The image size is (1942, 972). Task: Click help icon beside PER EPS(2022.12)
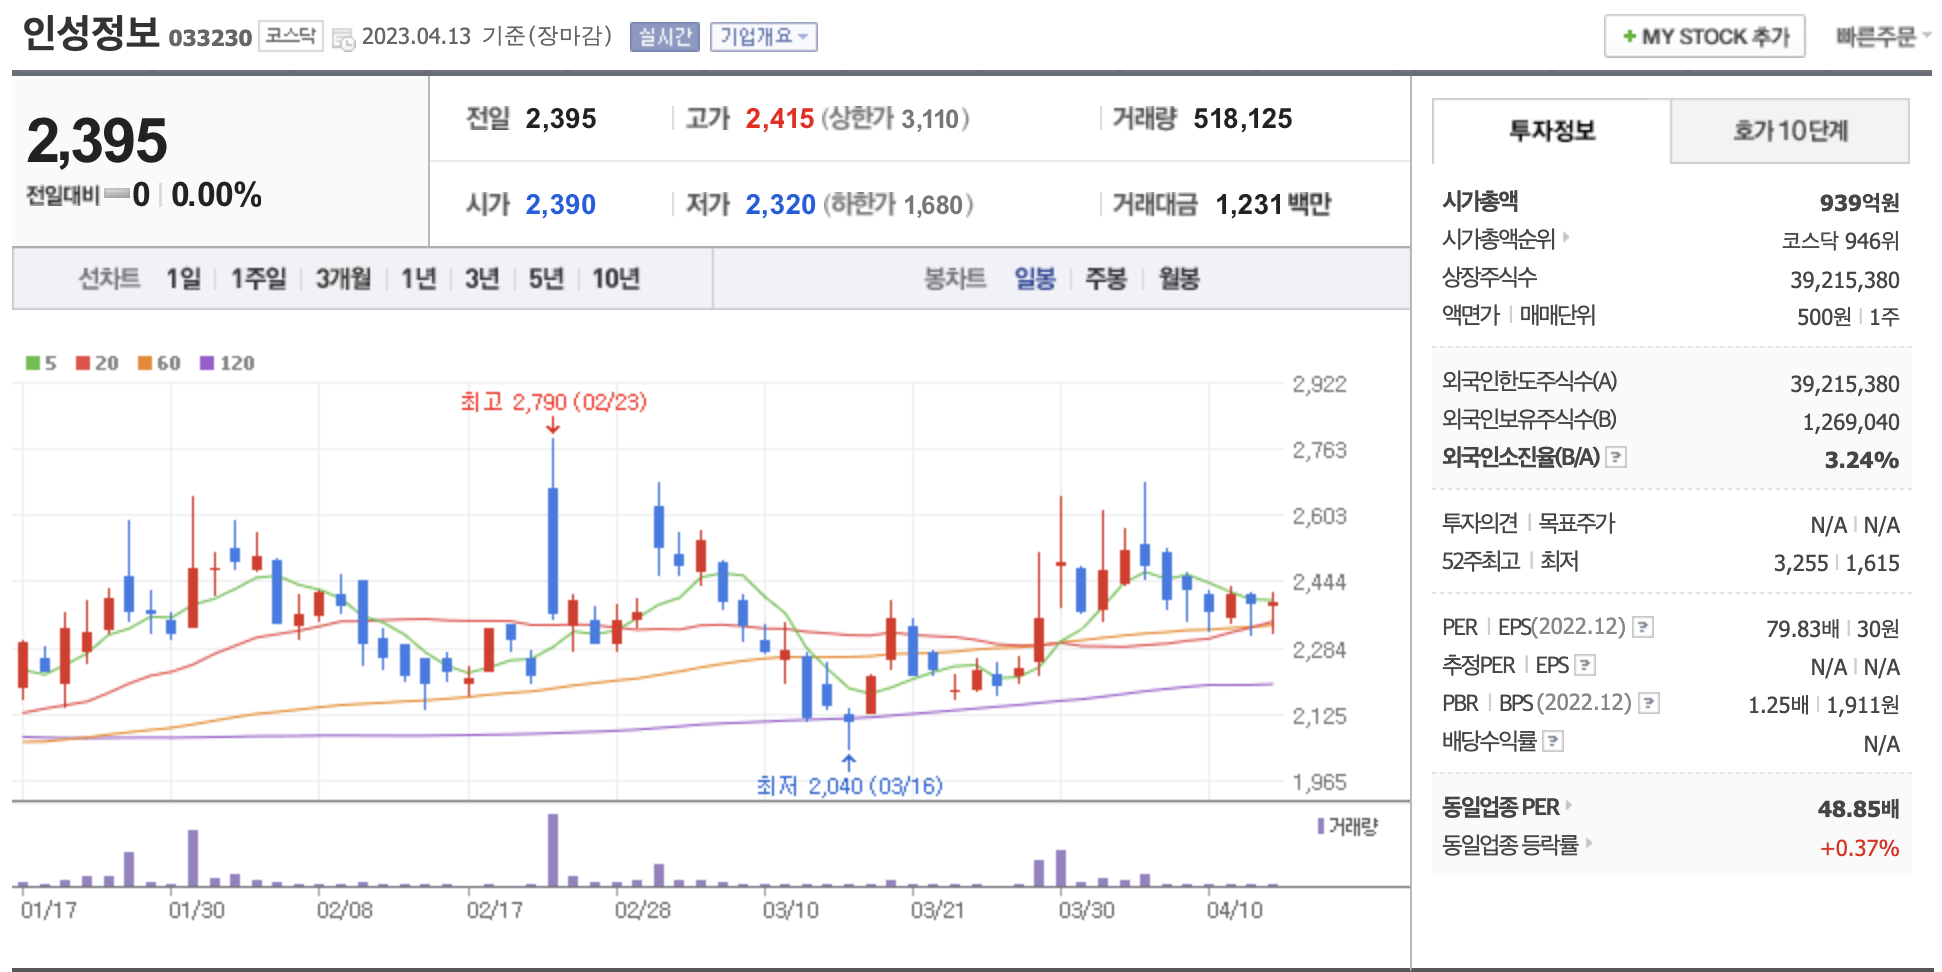pos(1642,628)
